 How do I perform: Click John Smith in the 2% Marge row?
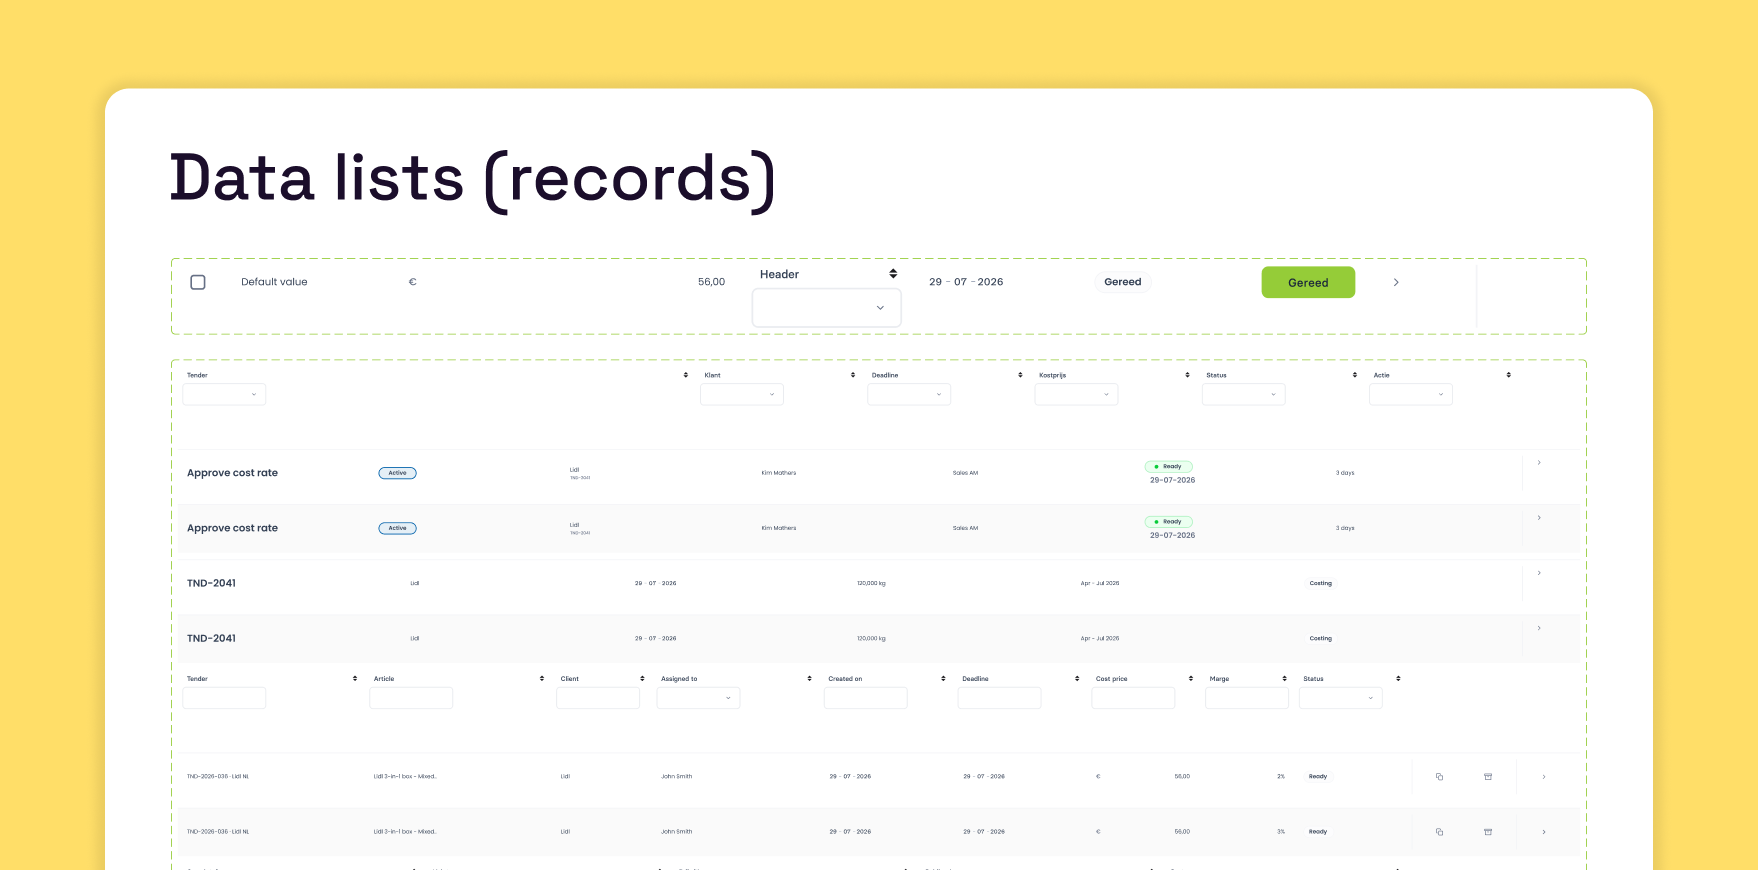point(676,776)
